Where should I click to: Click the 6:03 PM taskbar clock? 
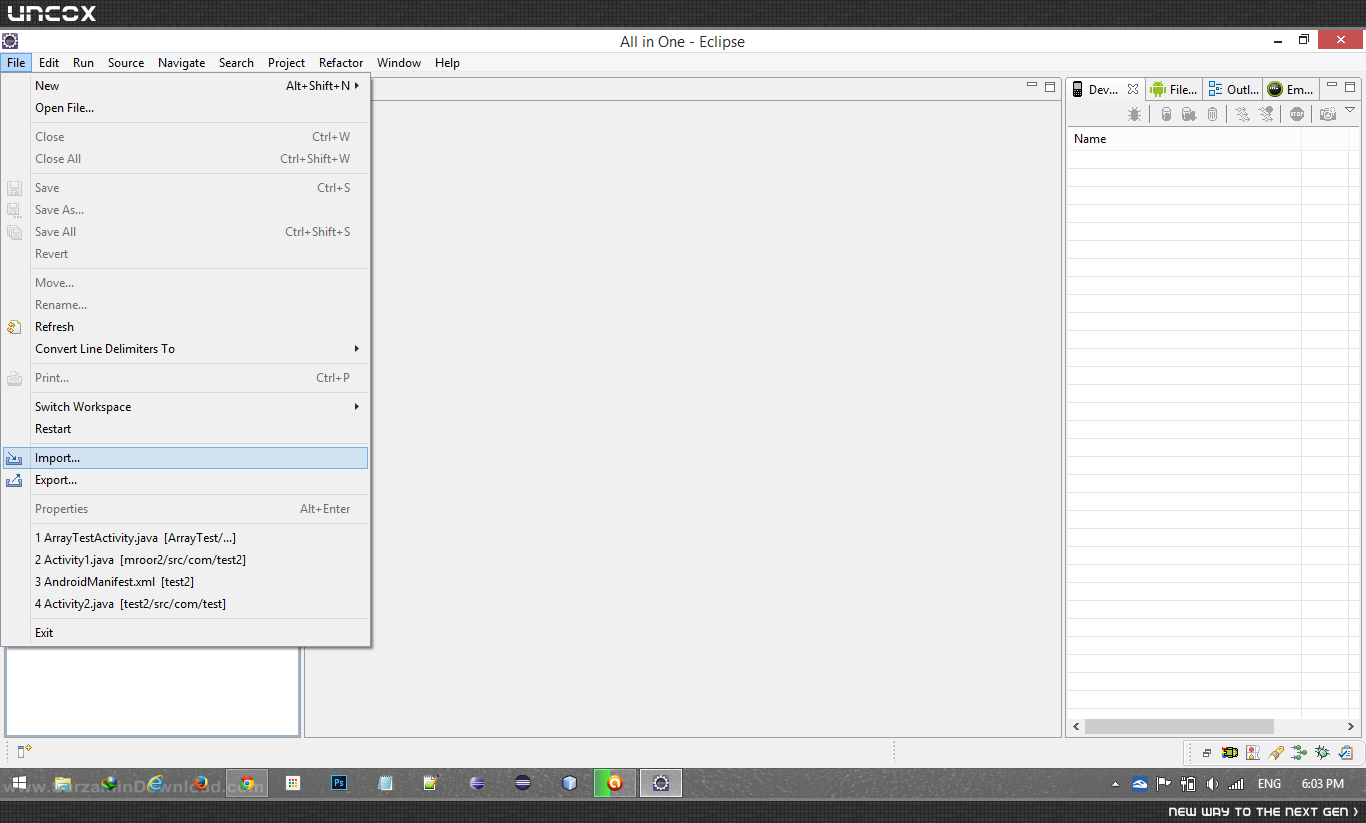(x=1322, y=784)
